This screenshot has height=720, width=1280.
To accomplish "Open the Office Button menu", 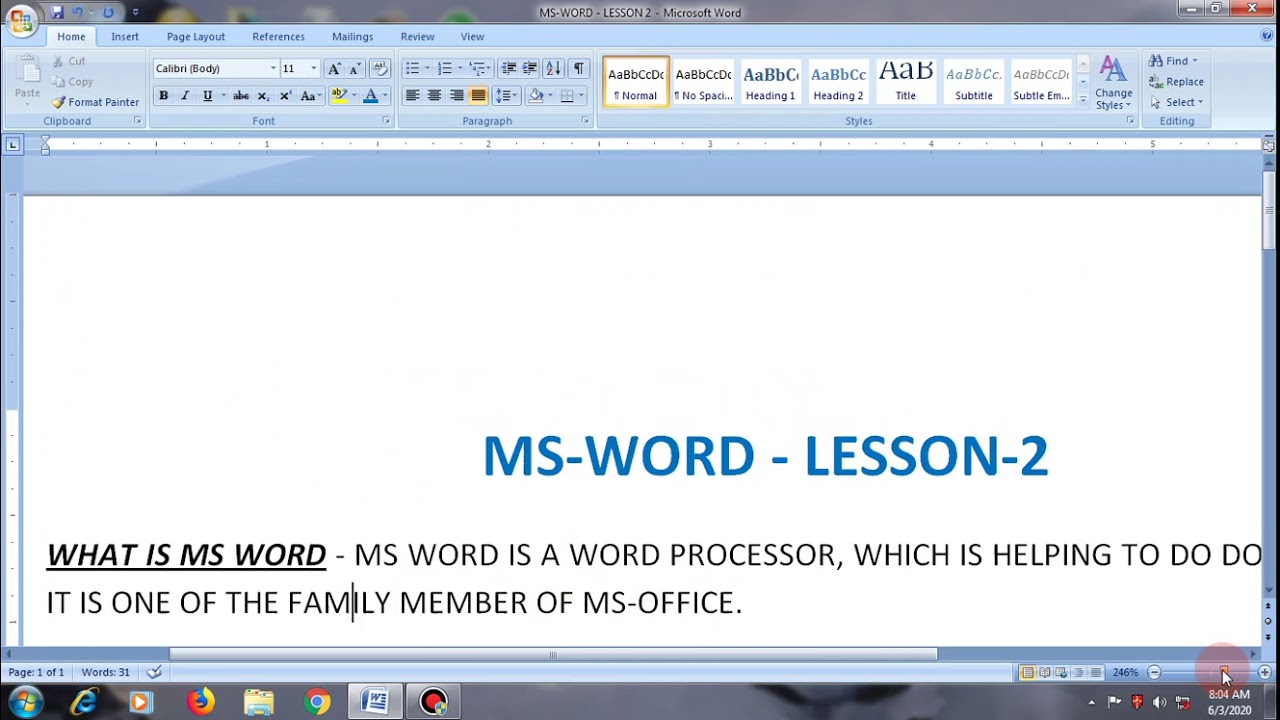I will (x=20, y=20).
